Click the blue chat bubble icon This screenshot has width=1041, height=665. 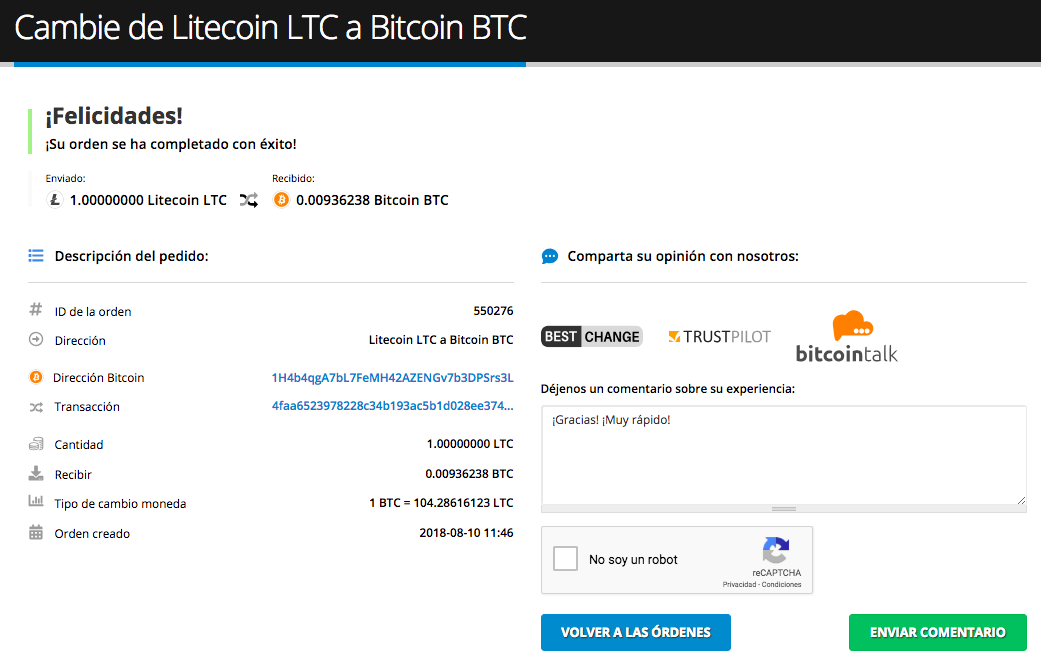point(550,256)
